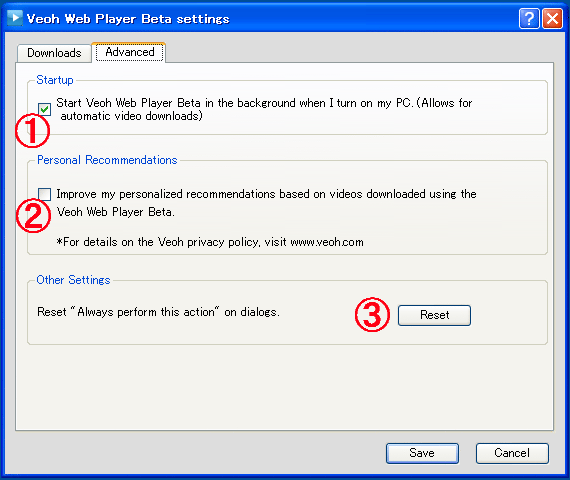Click the Startup group heading
Image resolution: width=570 pixels, height=480 pixels.
(x=55, y=80)
